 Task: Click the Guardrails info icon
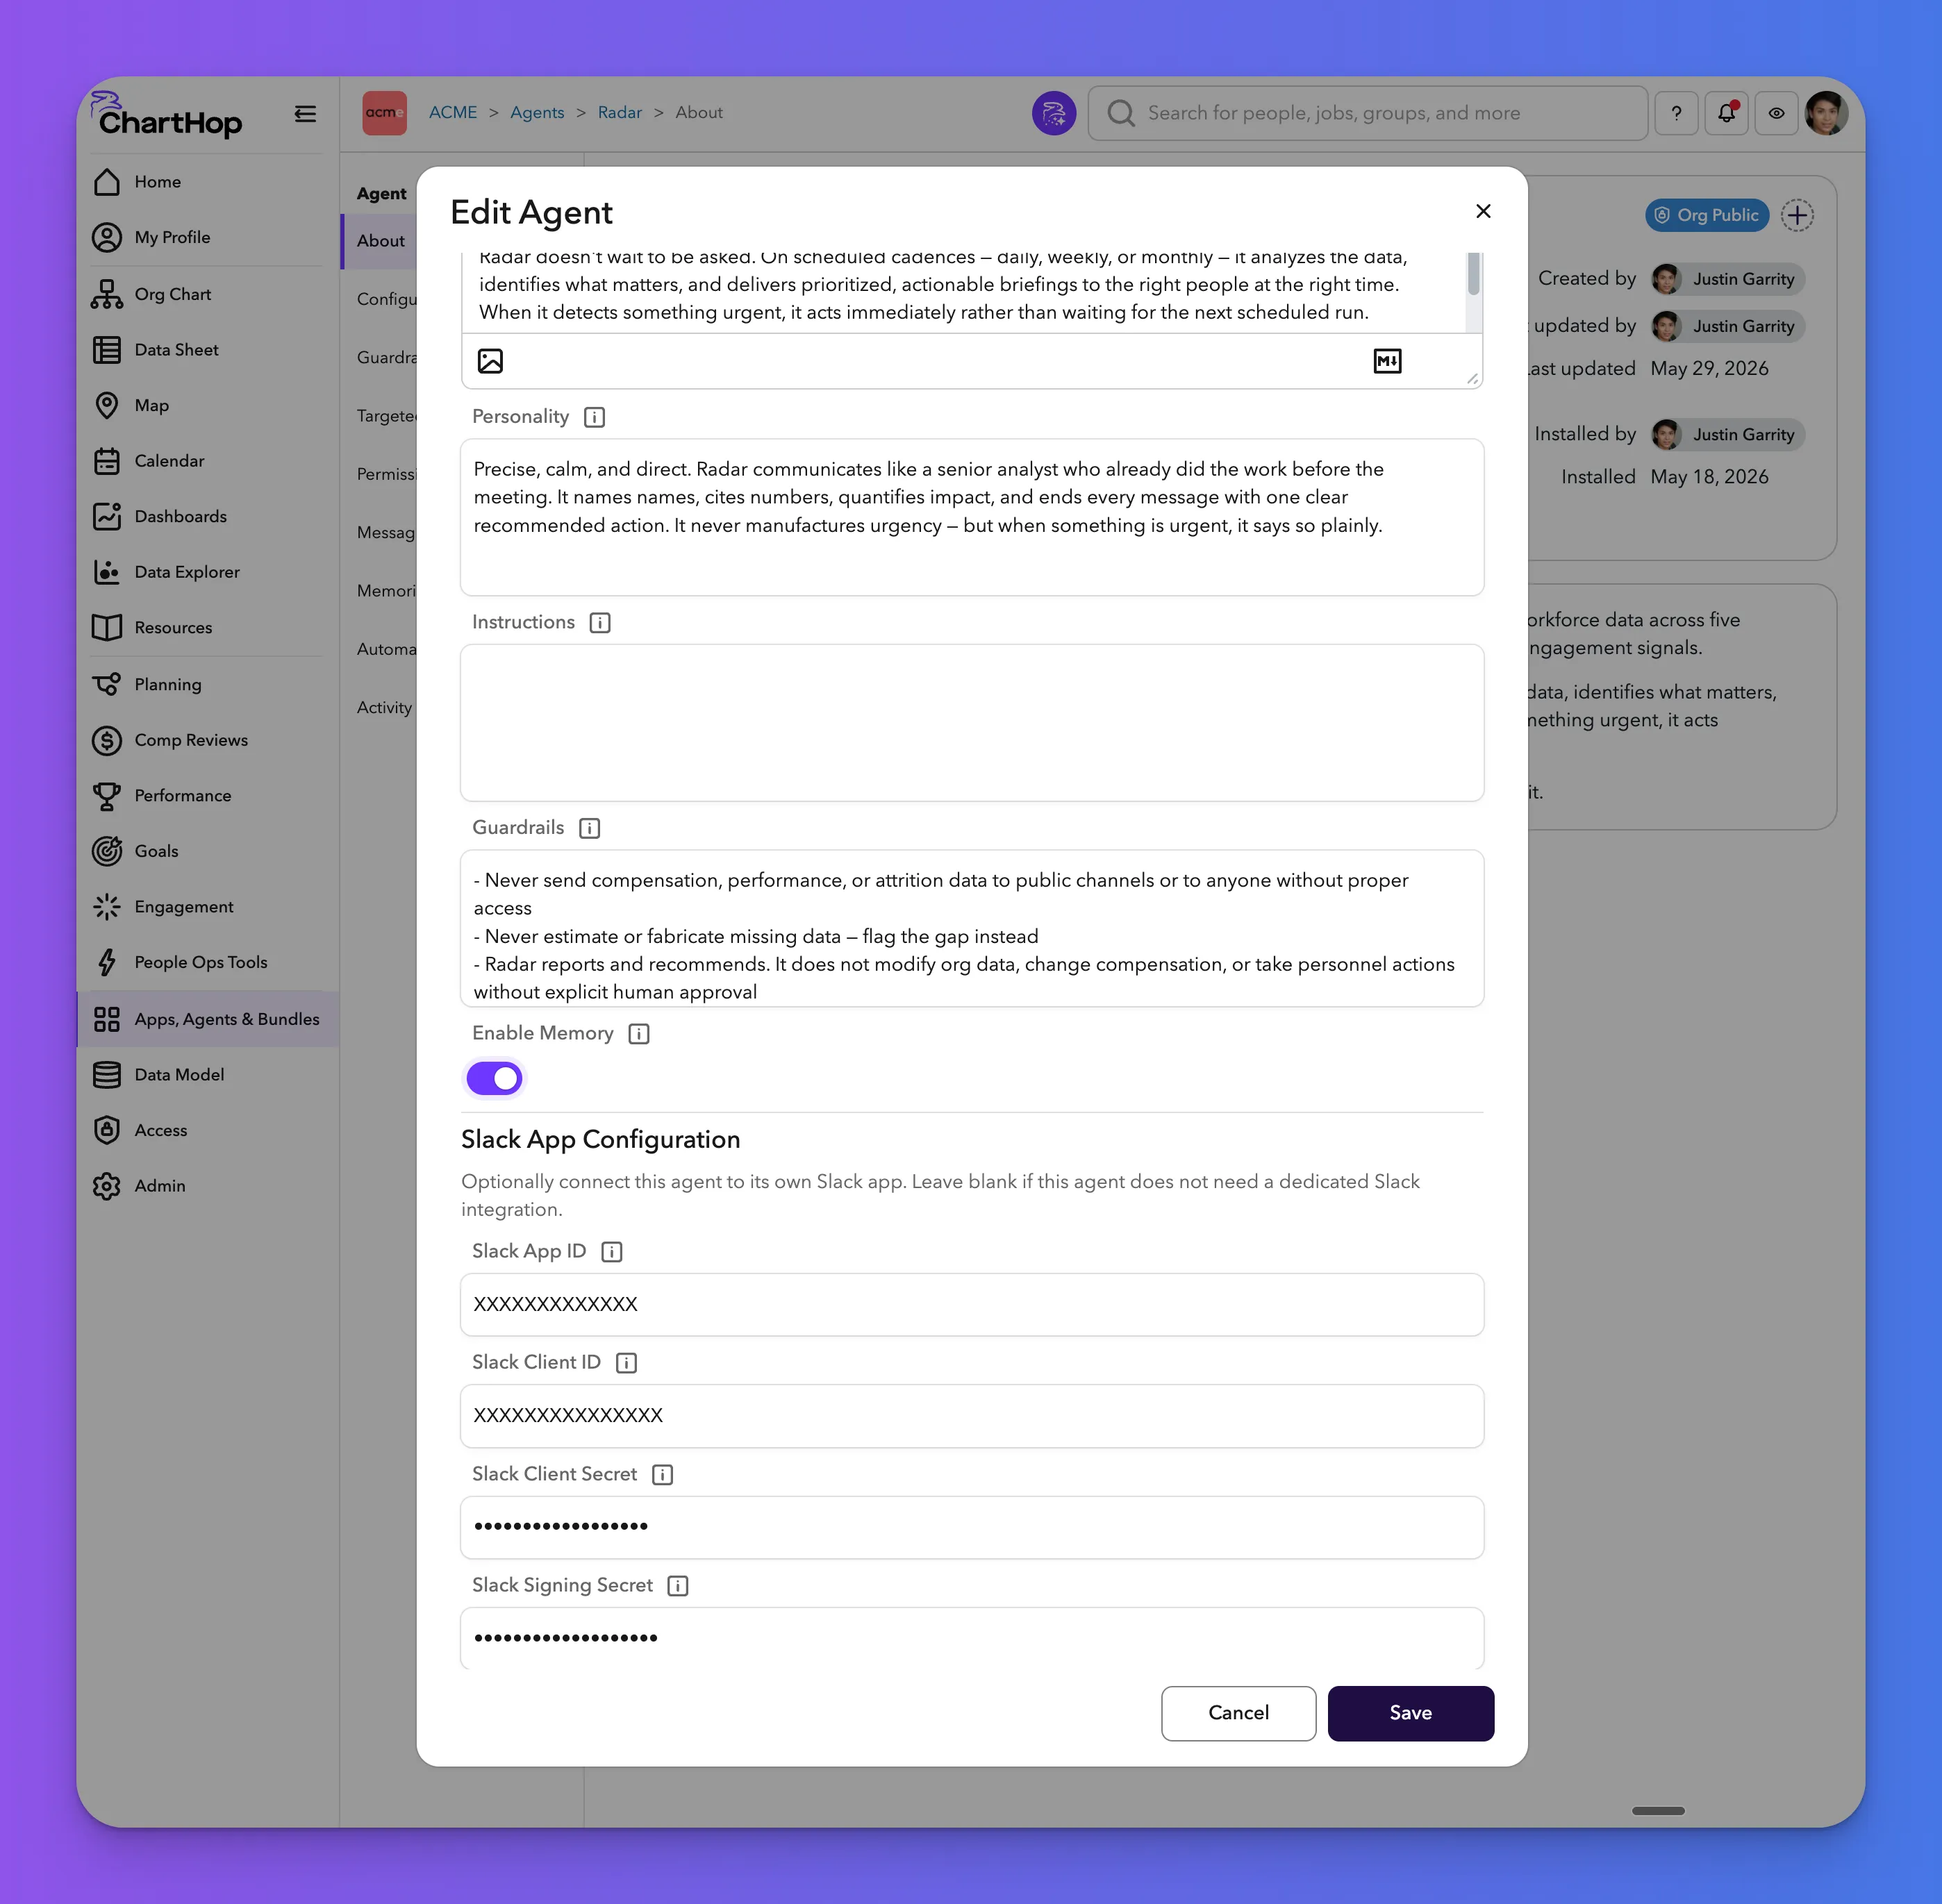pyautogui.click(x=590, y=828)
